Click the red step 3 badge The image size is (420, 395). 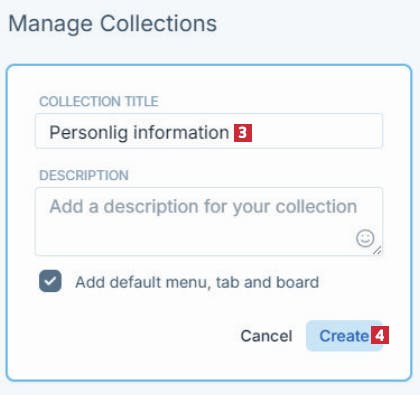[243, 133]
